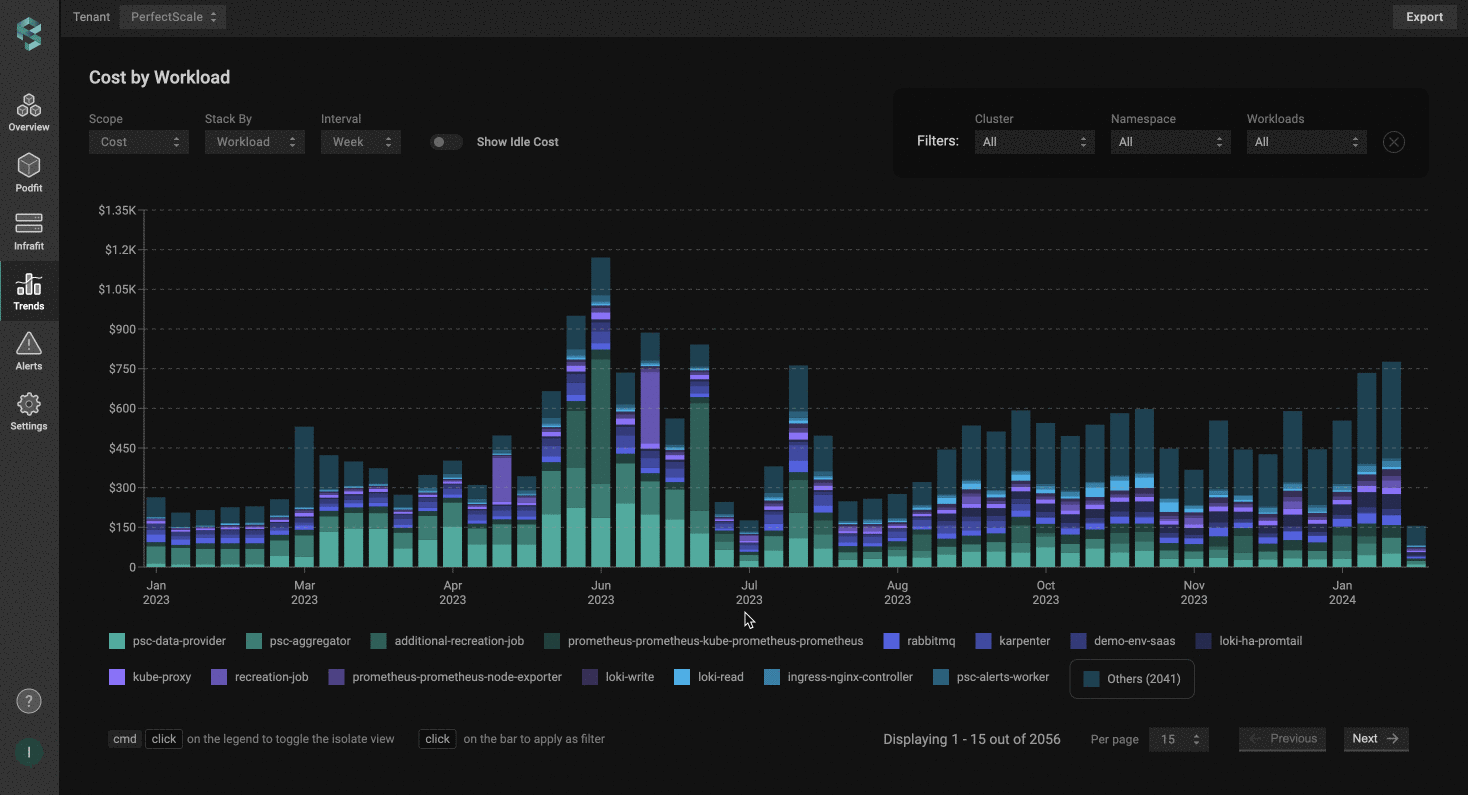Enable the Show Idle Cost toggle
The width and height of the screenshot is (1468, 795).
click(x=446, y=142)
